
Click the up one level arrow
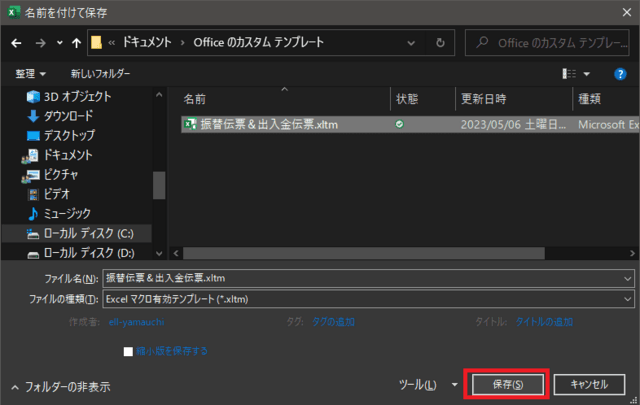click(76, 43)
